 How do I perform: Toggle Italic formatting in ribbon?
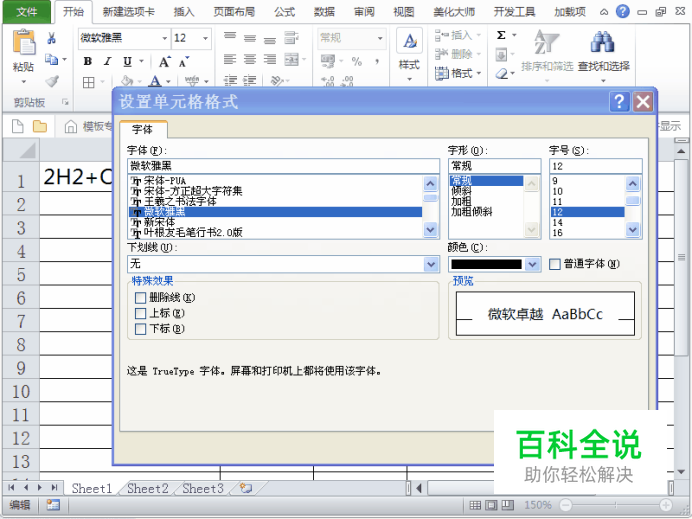[107, 61]
